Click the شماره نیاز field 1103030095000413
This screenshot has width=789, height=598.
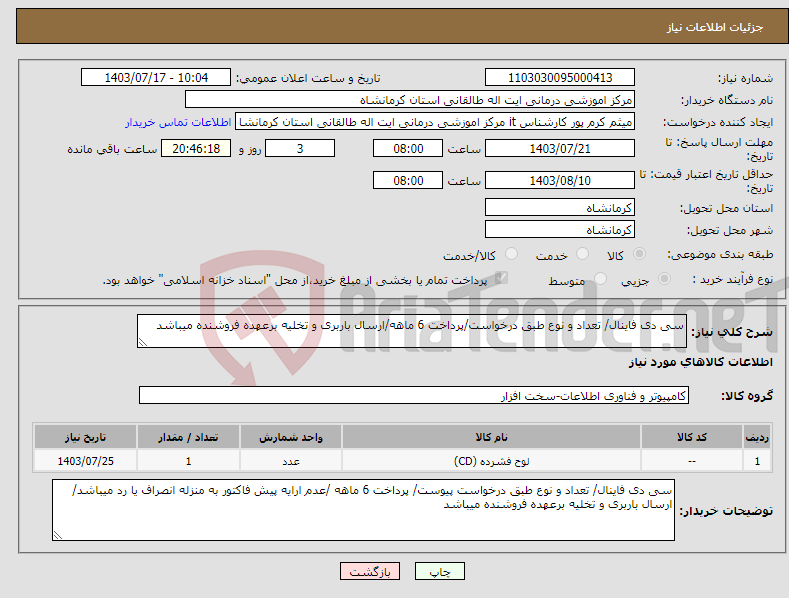560,78
